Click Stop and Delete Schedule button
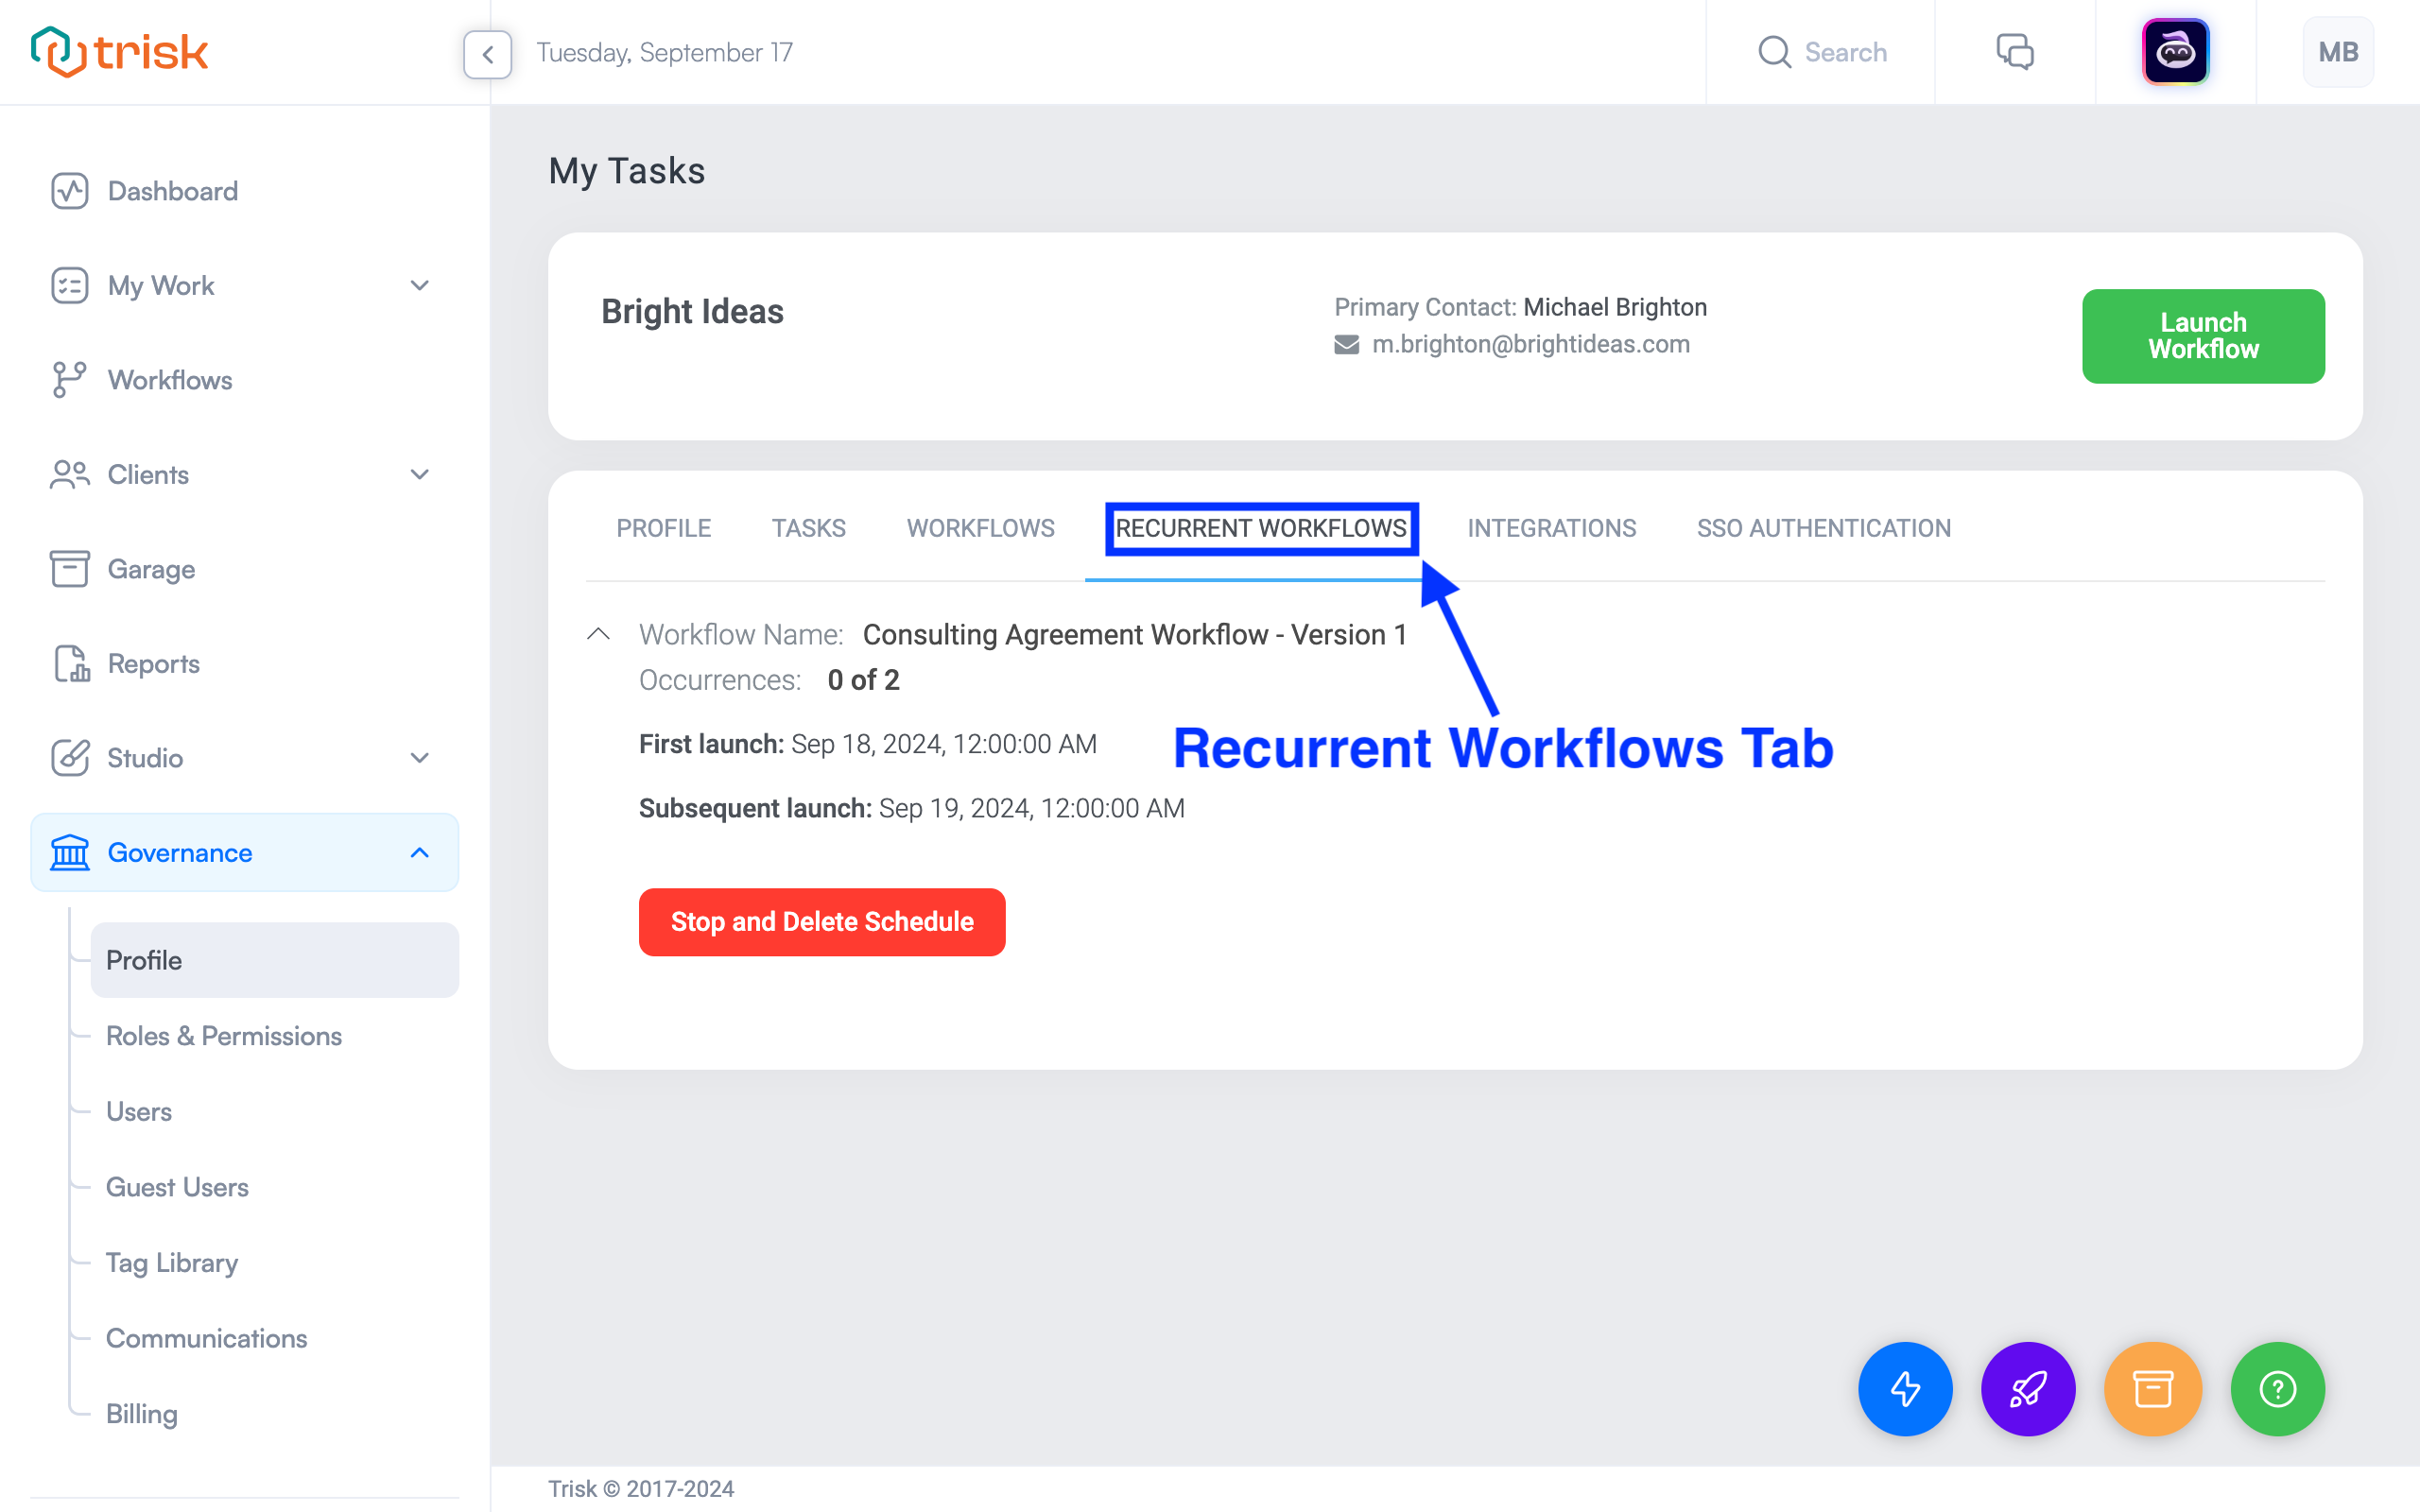Screen dimensions: 2420x1512 (824, 921)
